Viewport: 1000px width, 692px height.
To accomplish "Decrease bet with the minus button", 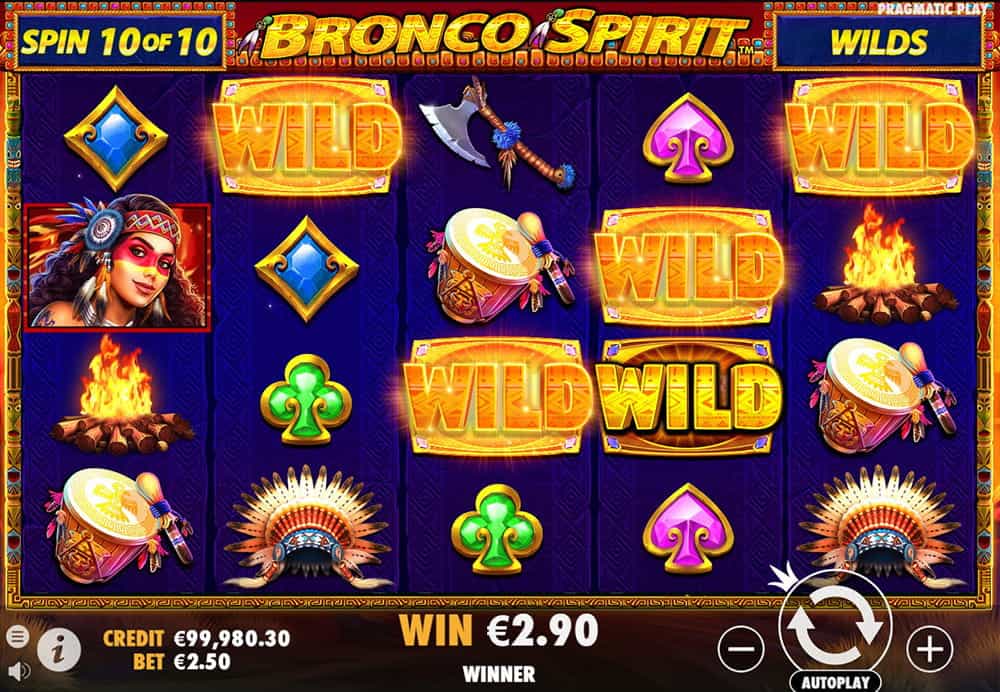I will [741, 649].
